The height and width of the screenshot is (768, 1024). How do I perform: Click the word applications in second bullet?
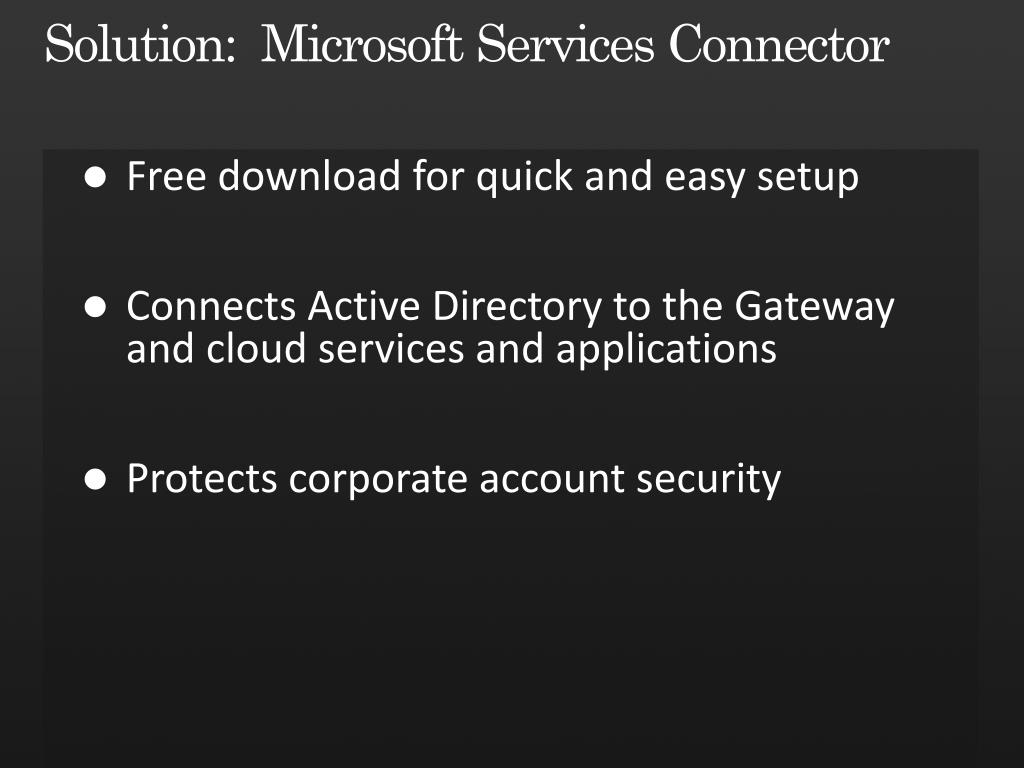click(666, 349)
